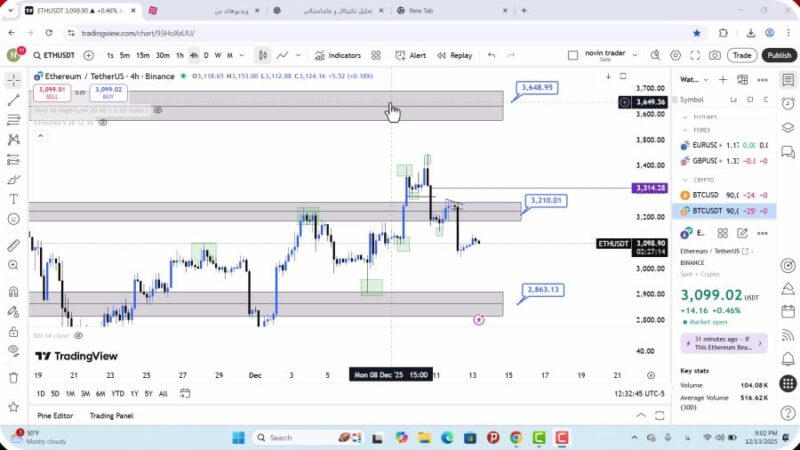This screenshot has width=800, height=450.
Task: Click the Replay button
Action: click(455, 55)
